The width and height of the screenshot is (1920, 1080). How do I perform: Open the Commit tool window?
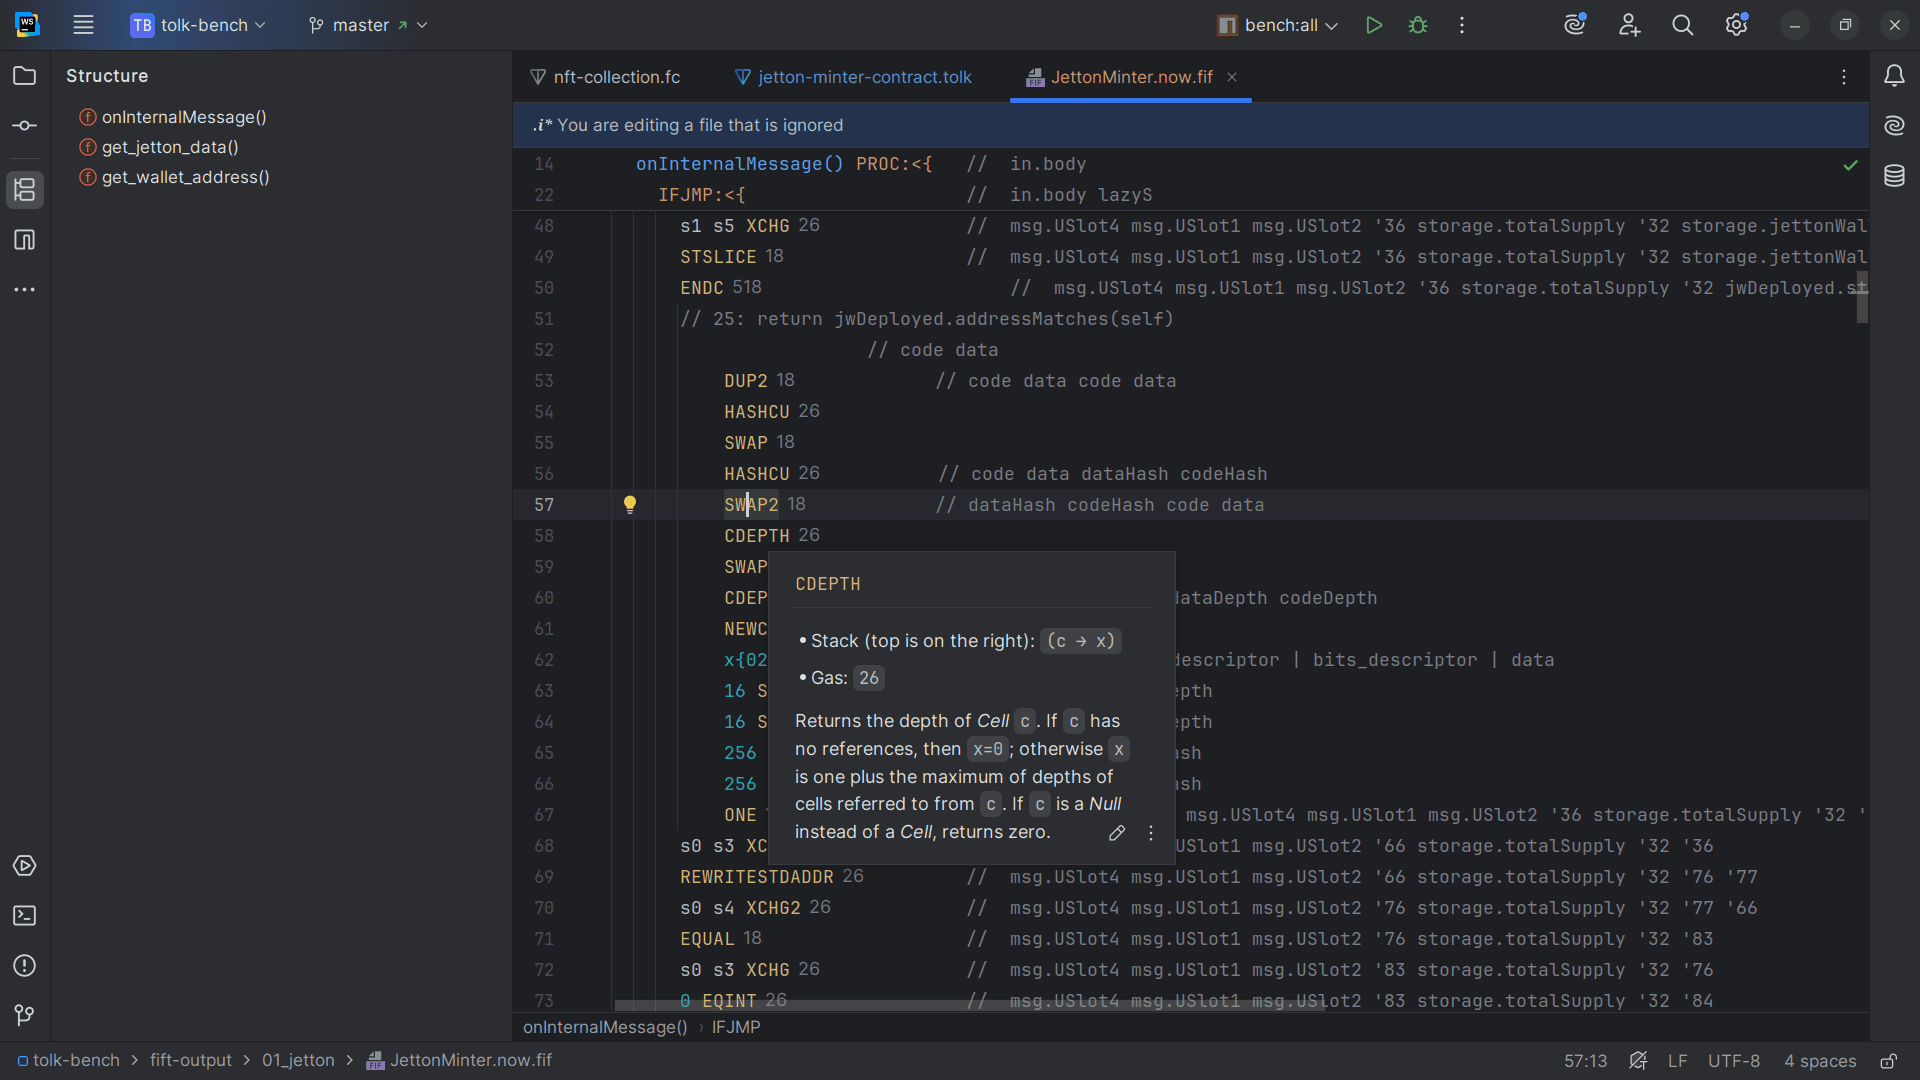click(x=25, y=126)
